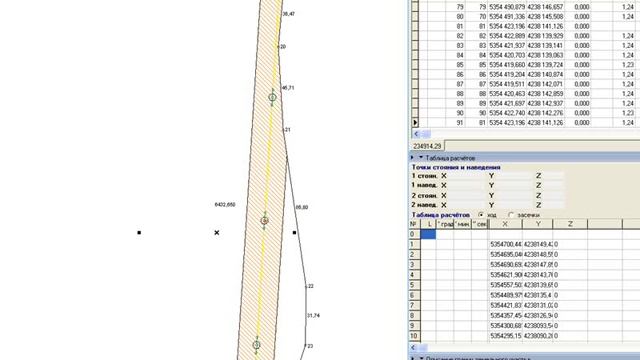Click the 'Y' column header in calculations table
Screen dimensions: 640x360
tap(538, 224)
